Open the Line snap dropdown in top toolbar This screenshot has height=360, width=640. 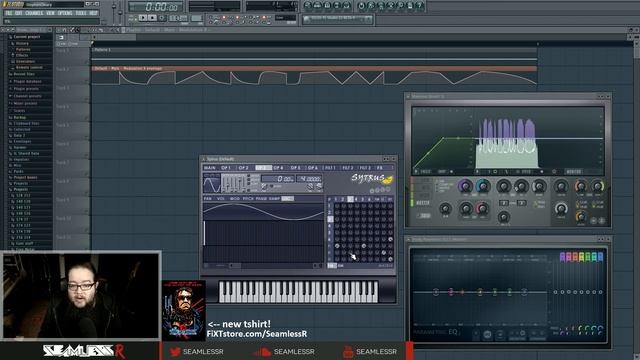pyautogui.click(x=285, y=18)
